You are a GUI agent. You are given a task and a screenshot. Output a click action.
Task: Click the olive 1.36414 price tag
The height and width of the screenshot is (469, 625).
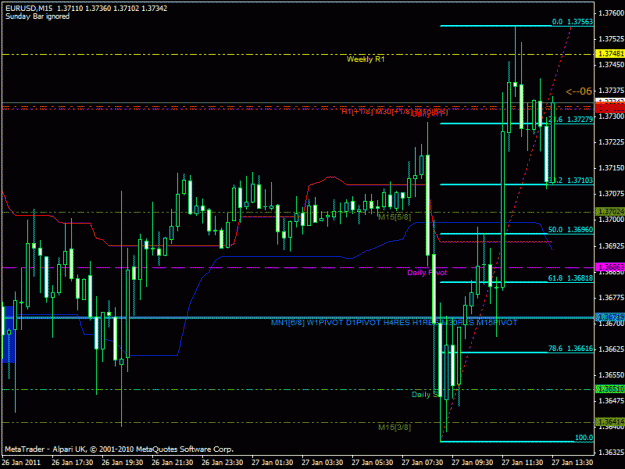point(611,422)
